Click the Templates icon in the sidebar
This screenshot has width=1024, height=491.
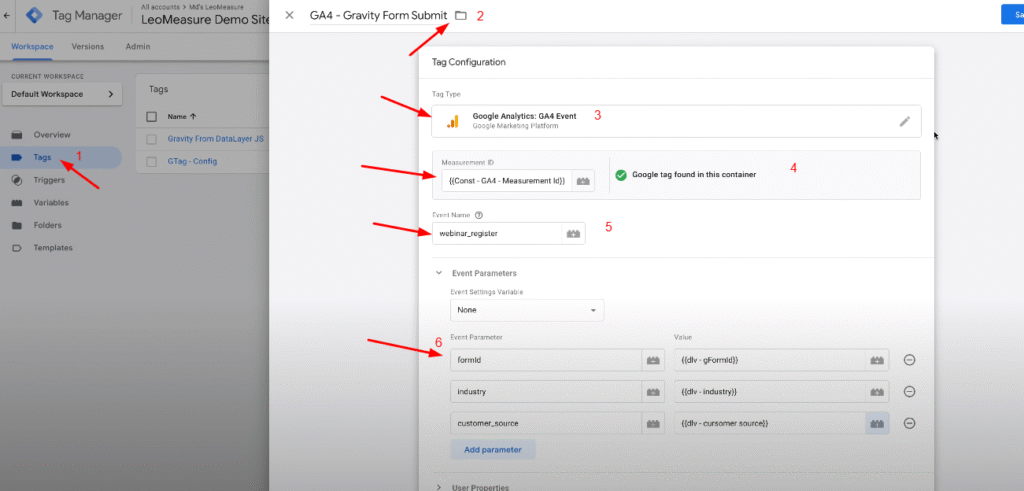tap(17, 248)
